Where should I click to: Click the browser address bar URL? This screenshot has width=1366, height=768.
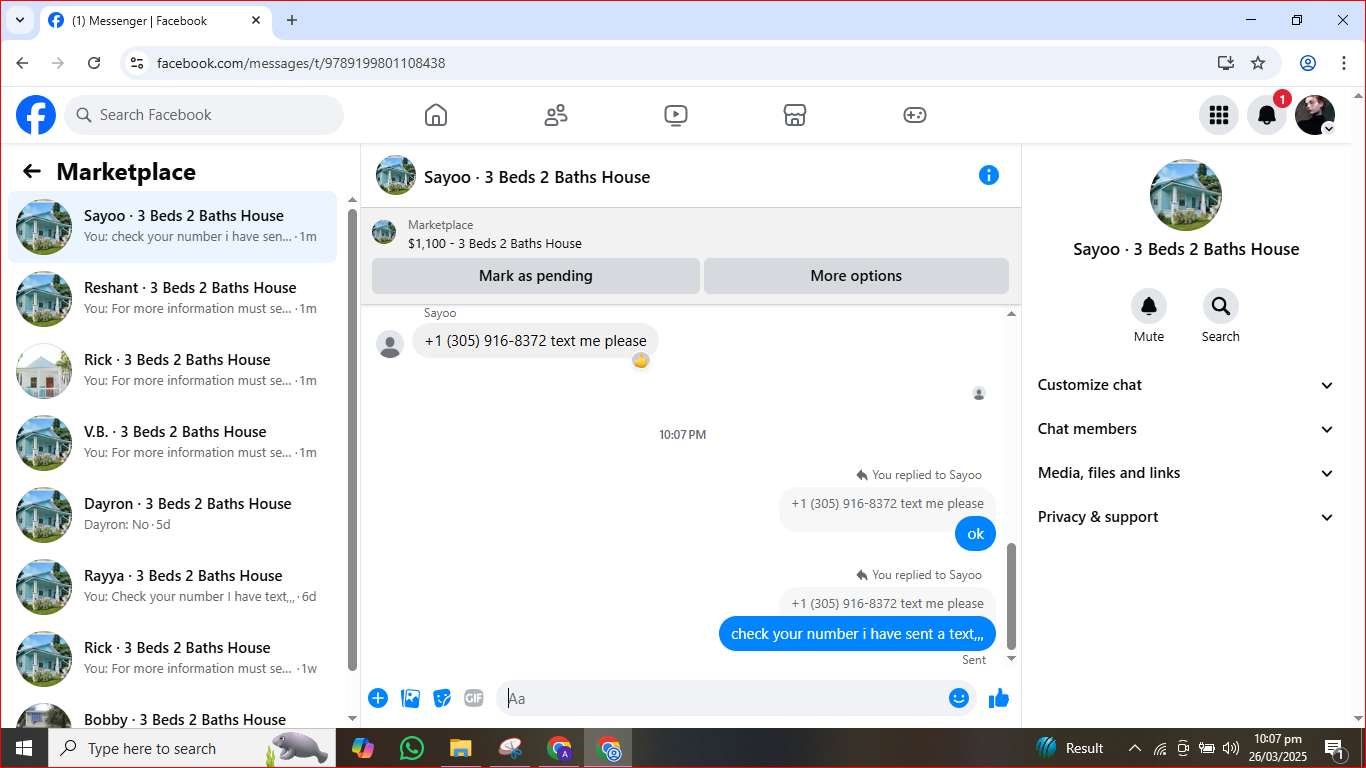[x=301, y=63]
